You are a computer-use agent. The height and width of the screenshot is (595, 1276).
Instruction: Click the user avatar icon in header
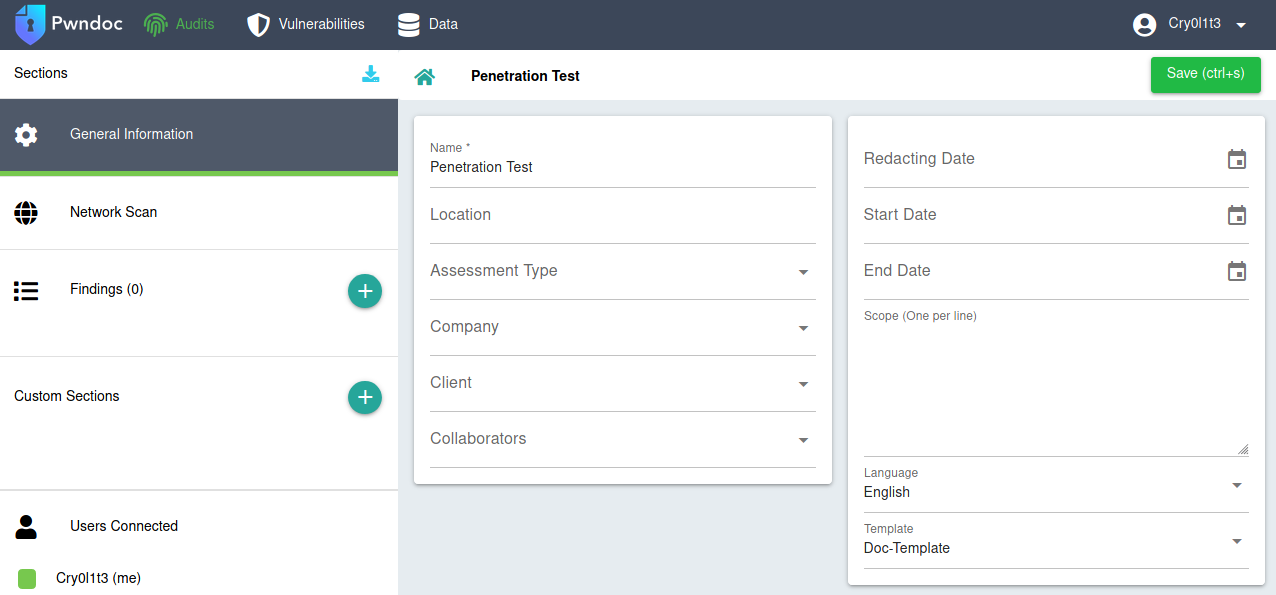(1145, 25)
